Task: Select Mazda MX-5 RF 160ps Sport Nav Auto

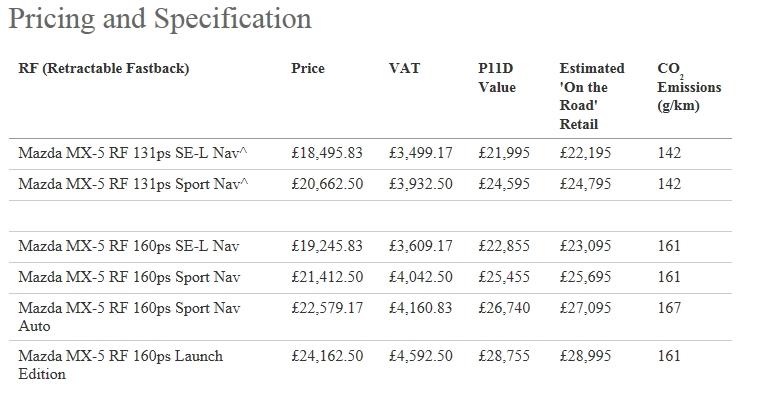Action: (x=129, y=317)
